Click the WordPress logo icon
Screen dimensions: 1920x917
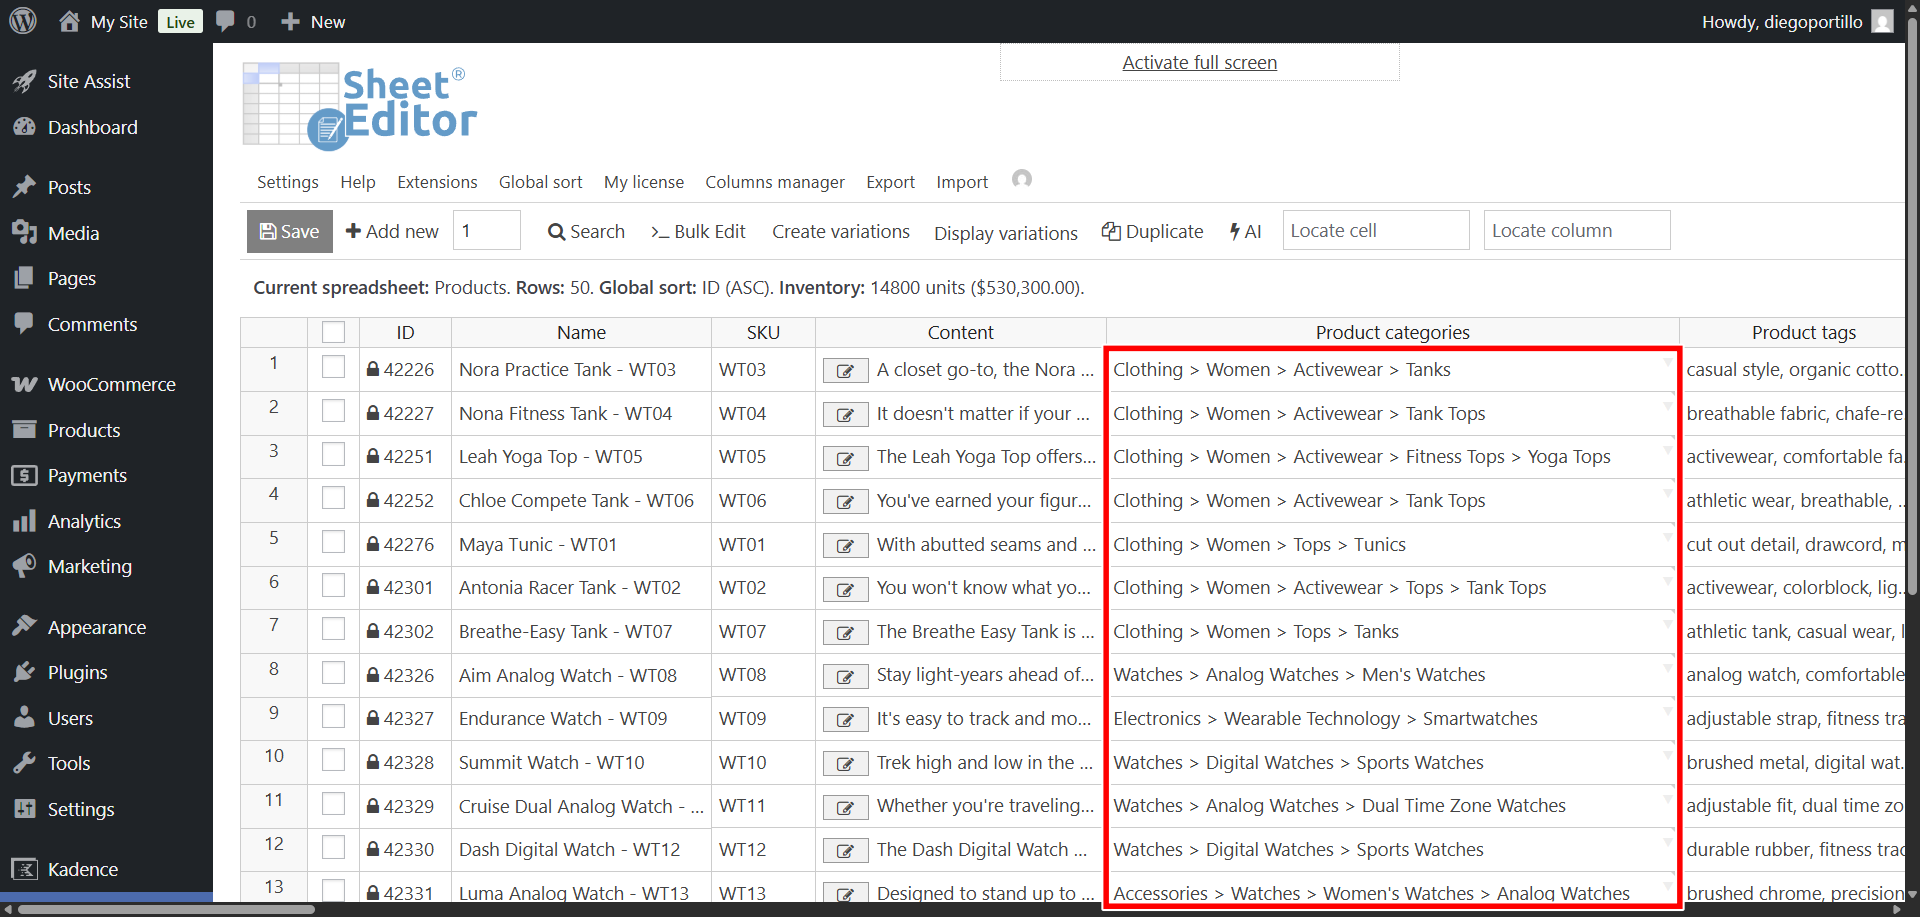tap(23, 21)
